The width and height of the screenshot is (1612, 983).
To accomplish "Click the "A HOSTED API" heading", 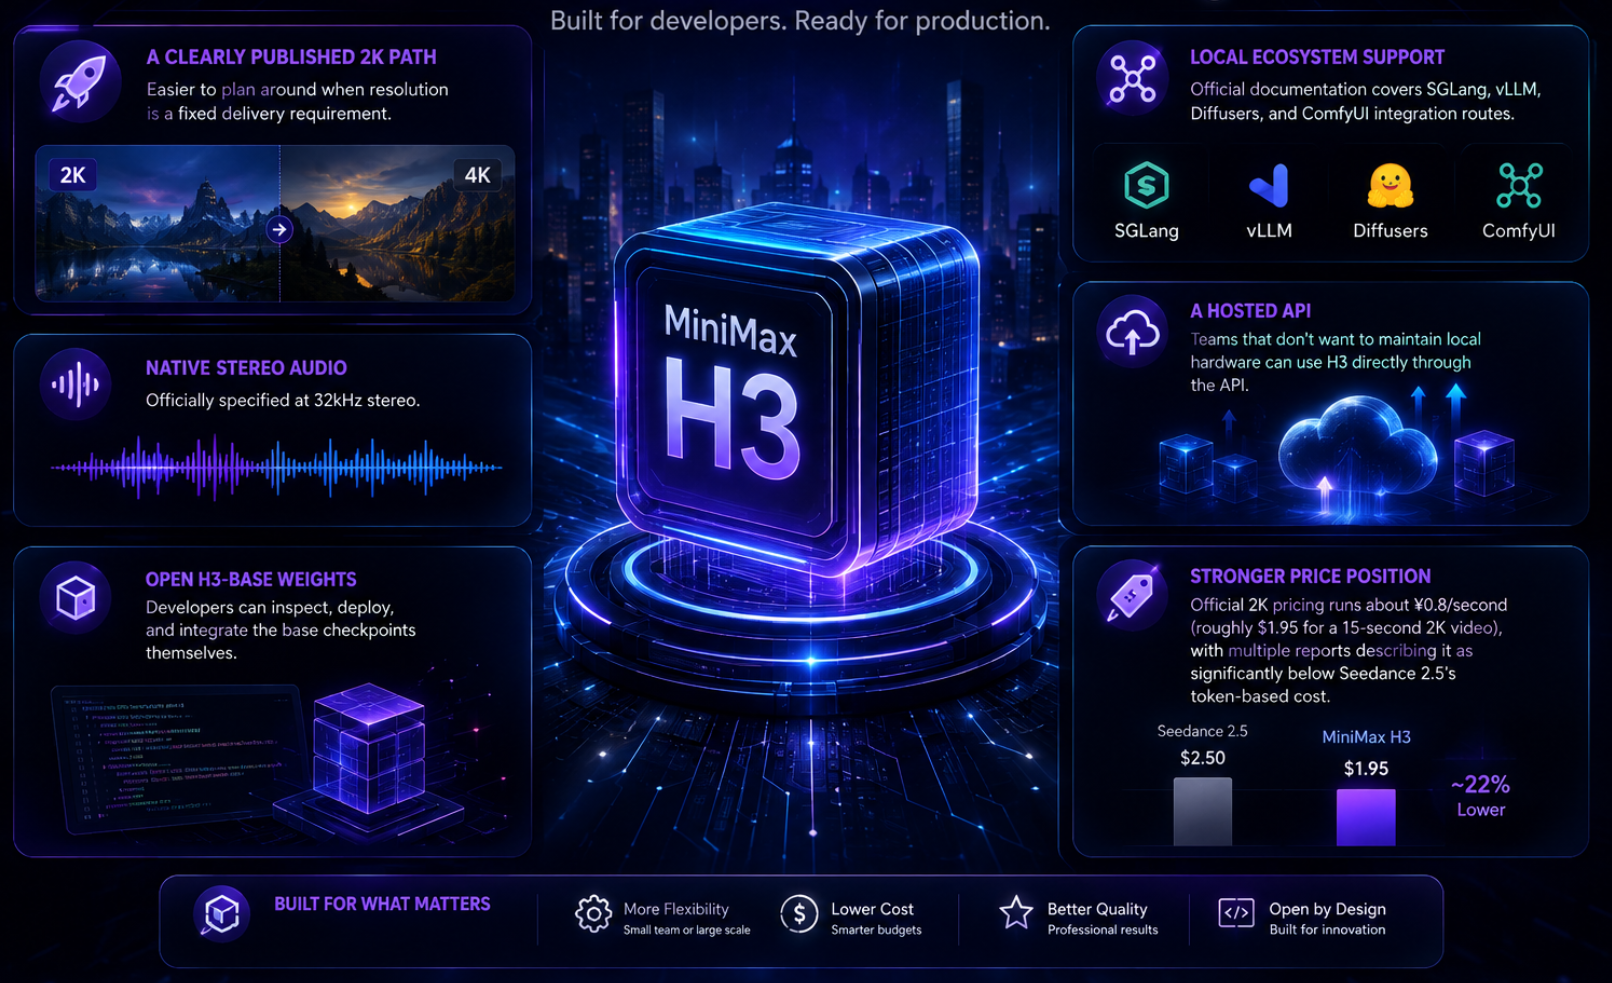I will (x=1250, y=311).
